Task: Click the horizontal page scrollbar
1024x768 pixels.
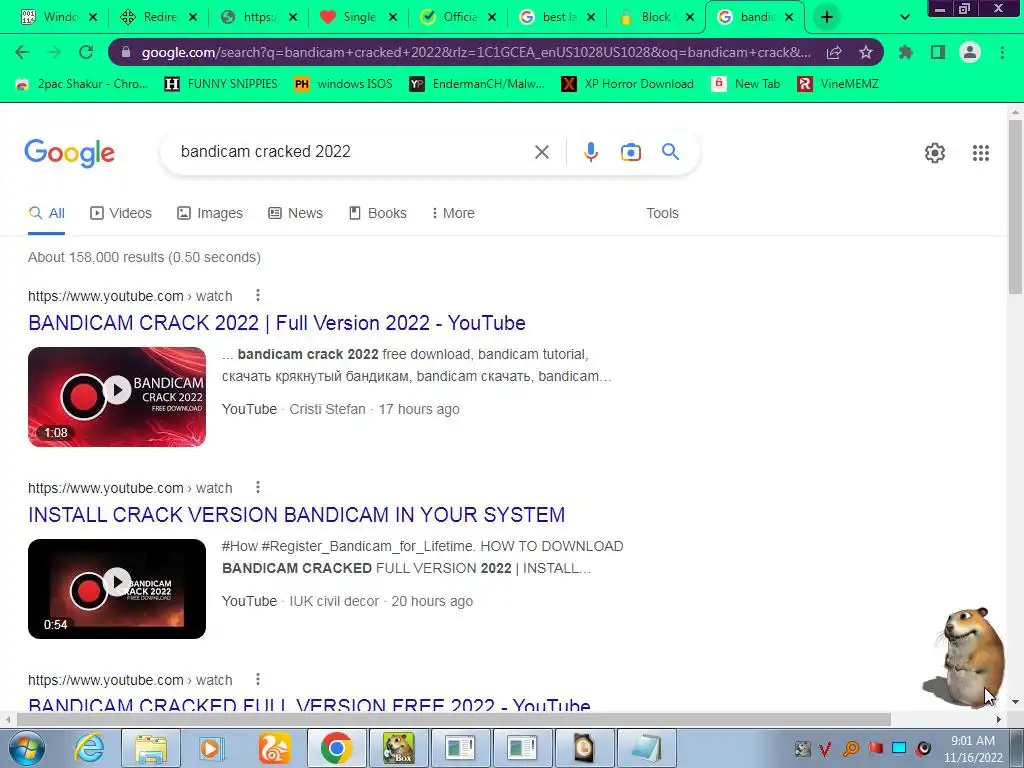Action: [x=453, y=720]
